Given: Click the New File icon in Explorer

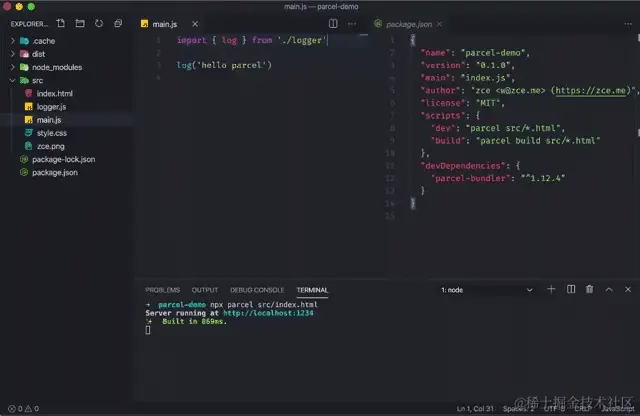Looking at the screenshot, I should pyautogui.click(x=61, y=23).
